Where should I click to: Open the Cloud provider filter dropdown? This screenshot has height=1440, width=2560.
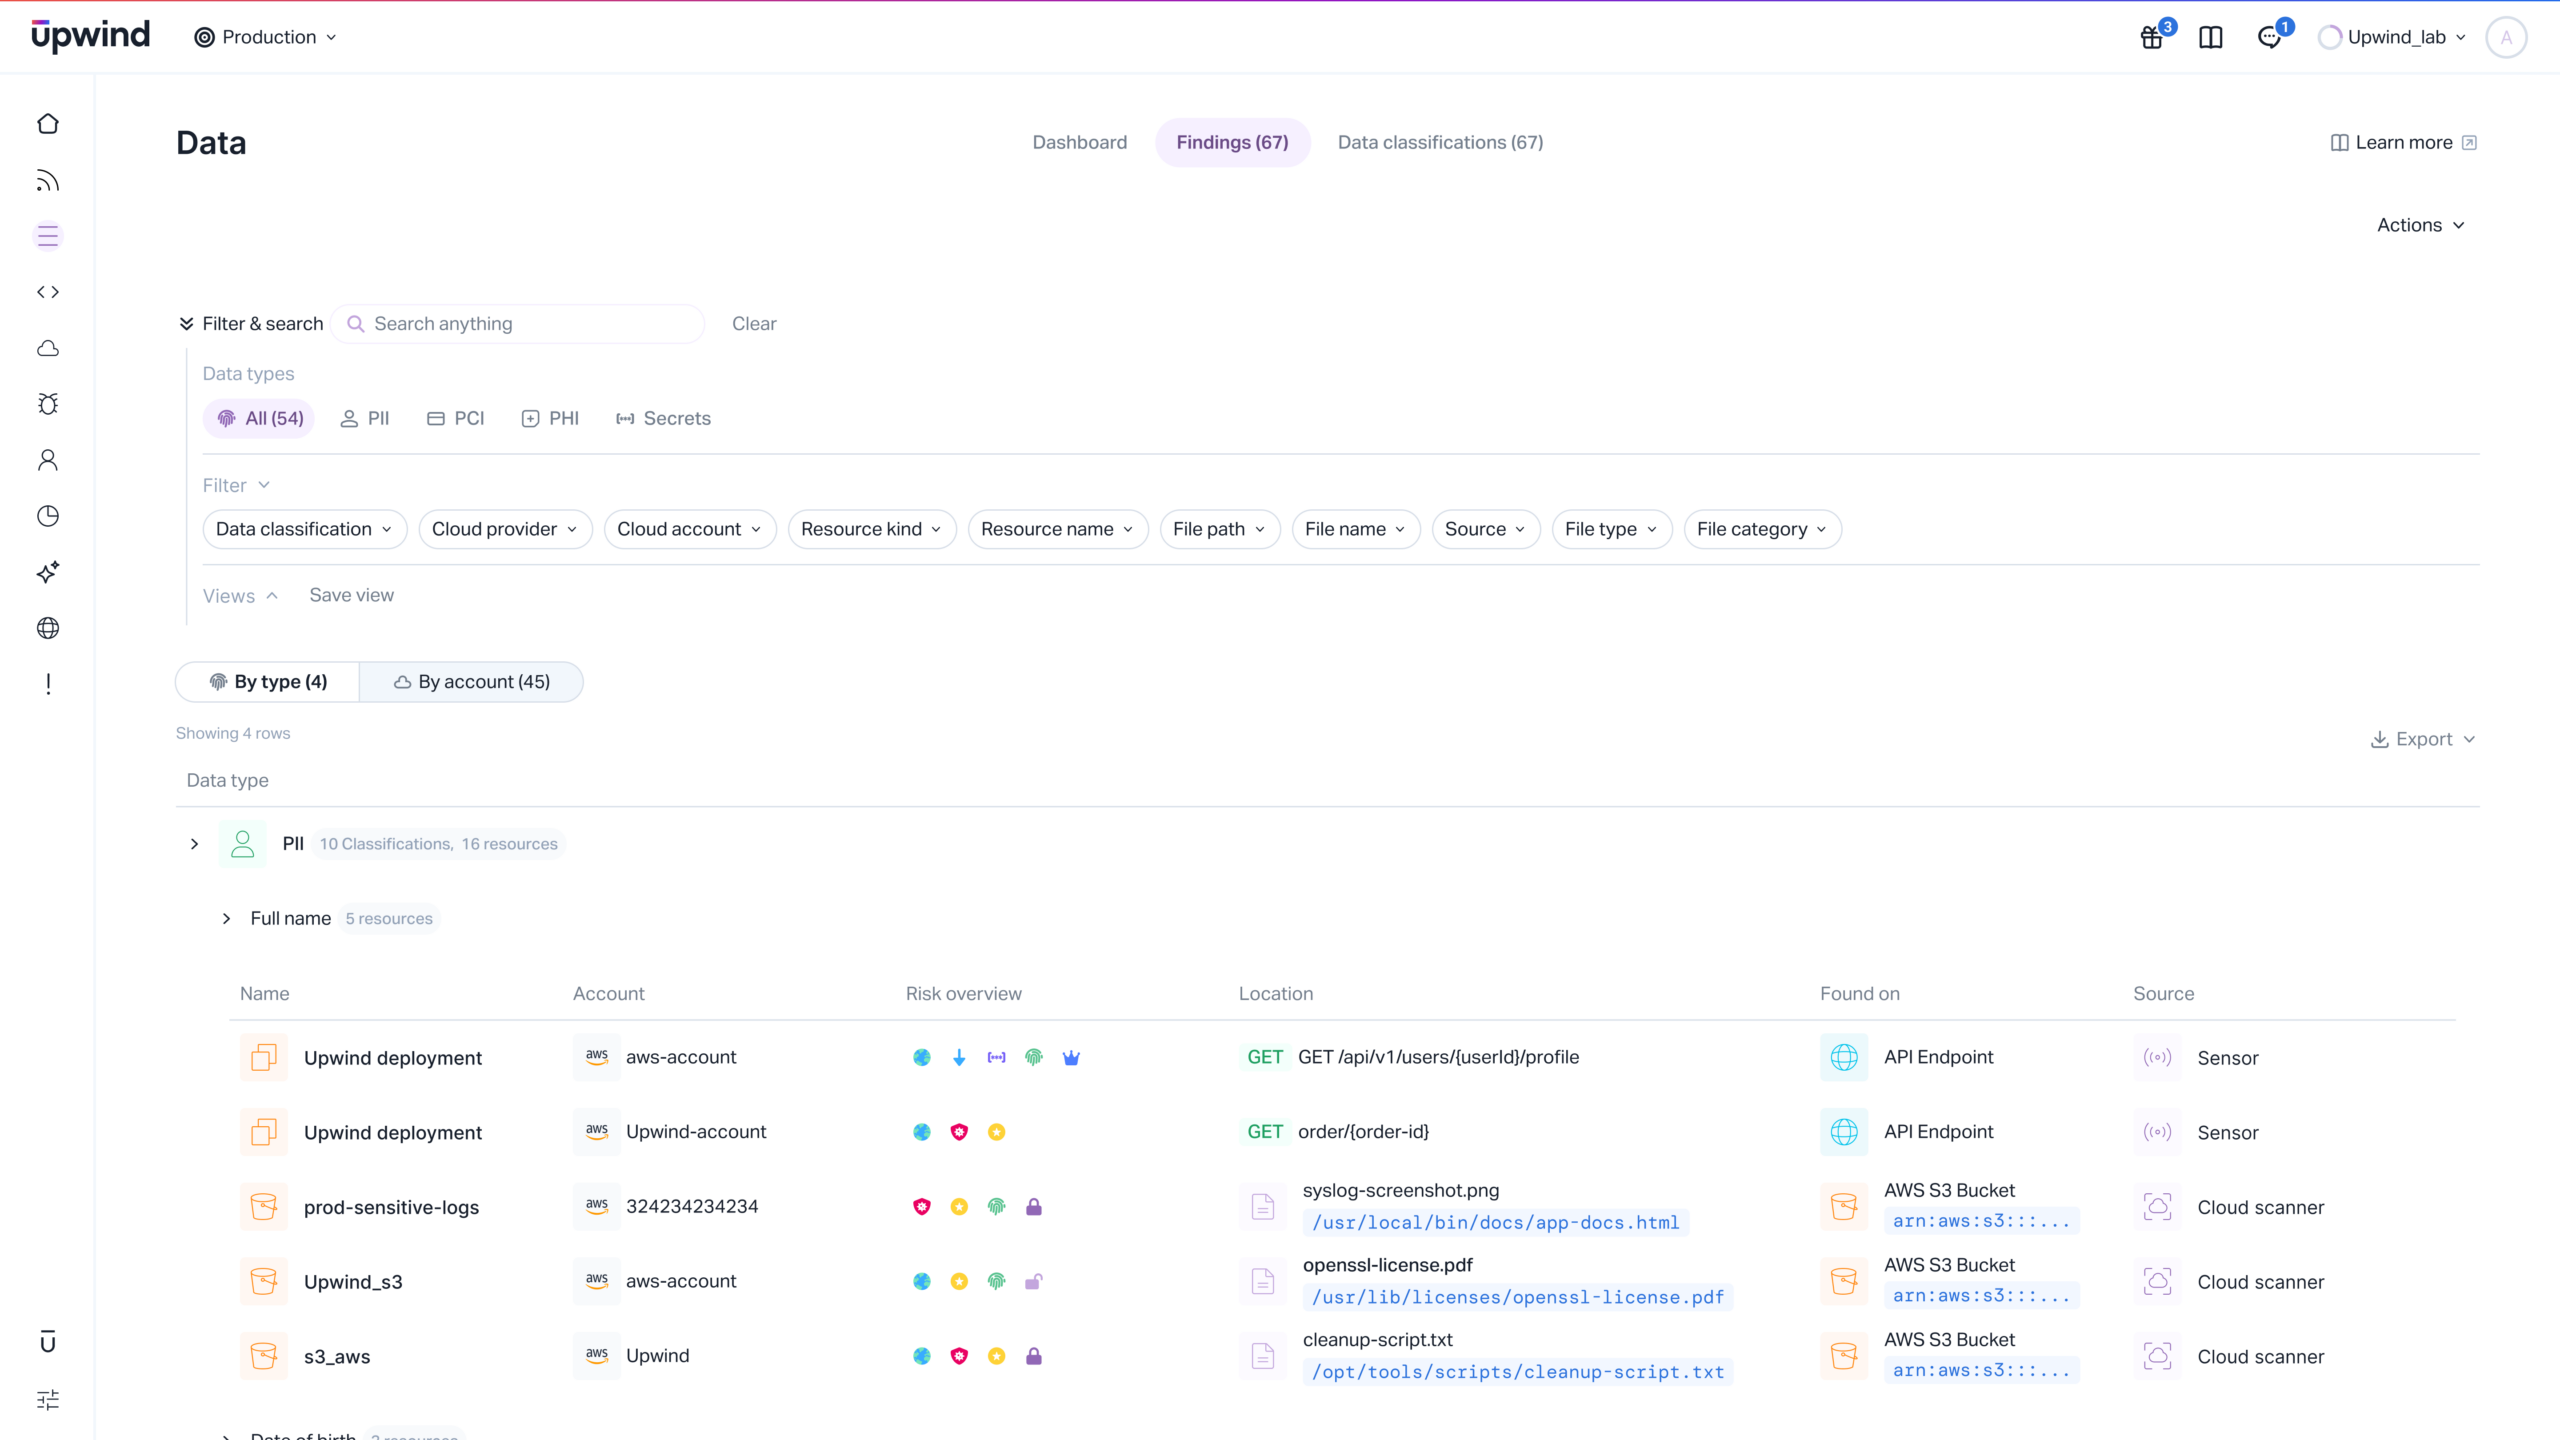click(x=505, y=529)
